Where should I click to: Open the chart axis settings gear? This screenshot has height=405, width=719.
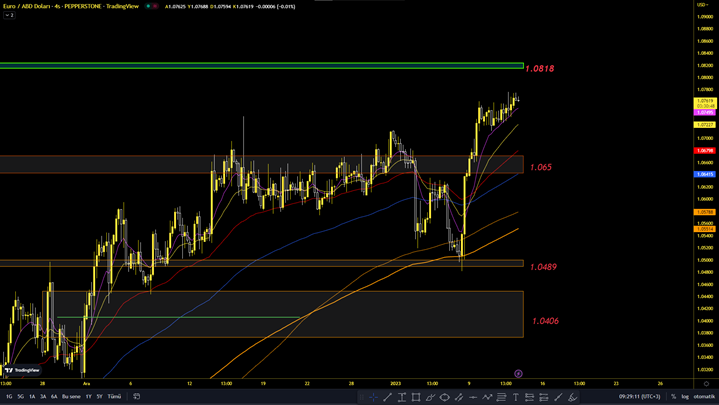(706, 383)
